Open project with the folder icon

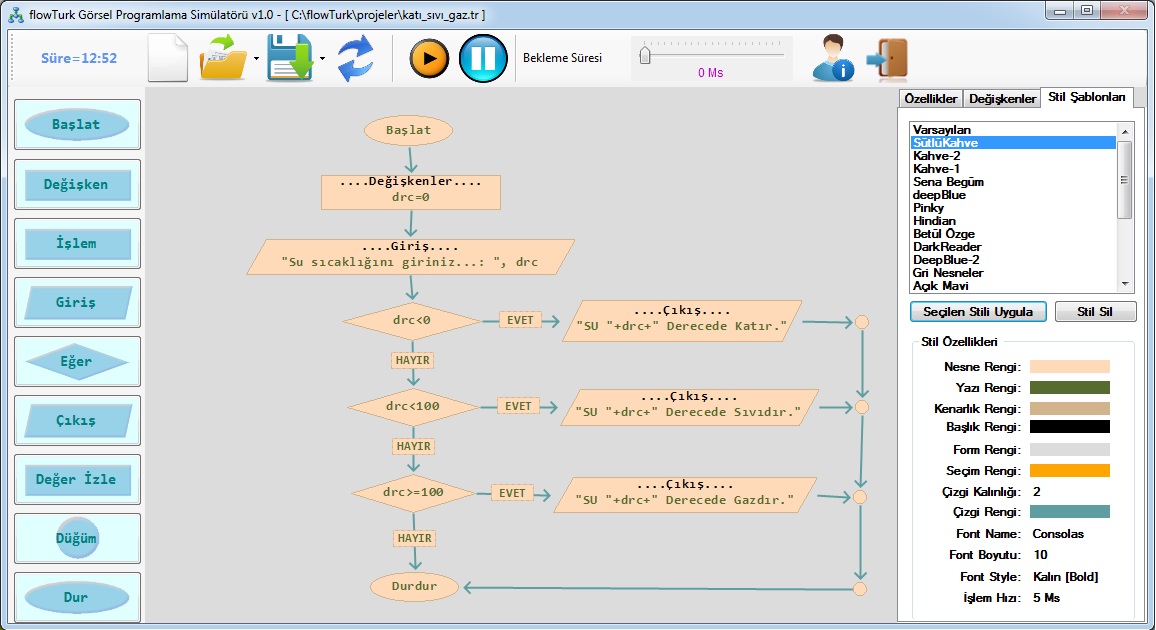[x=225, y=58]
